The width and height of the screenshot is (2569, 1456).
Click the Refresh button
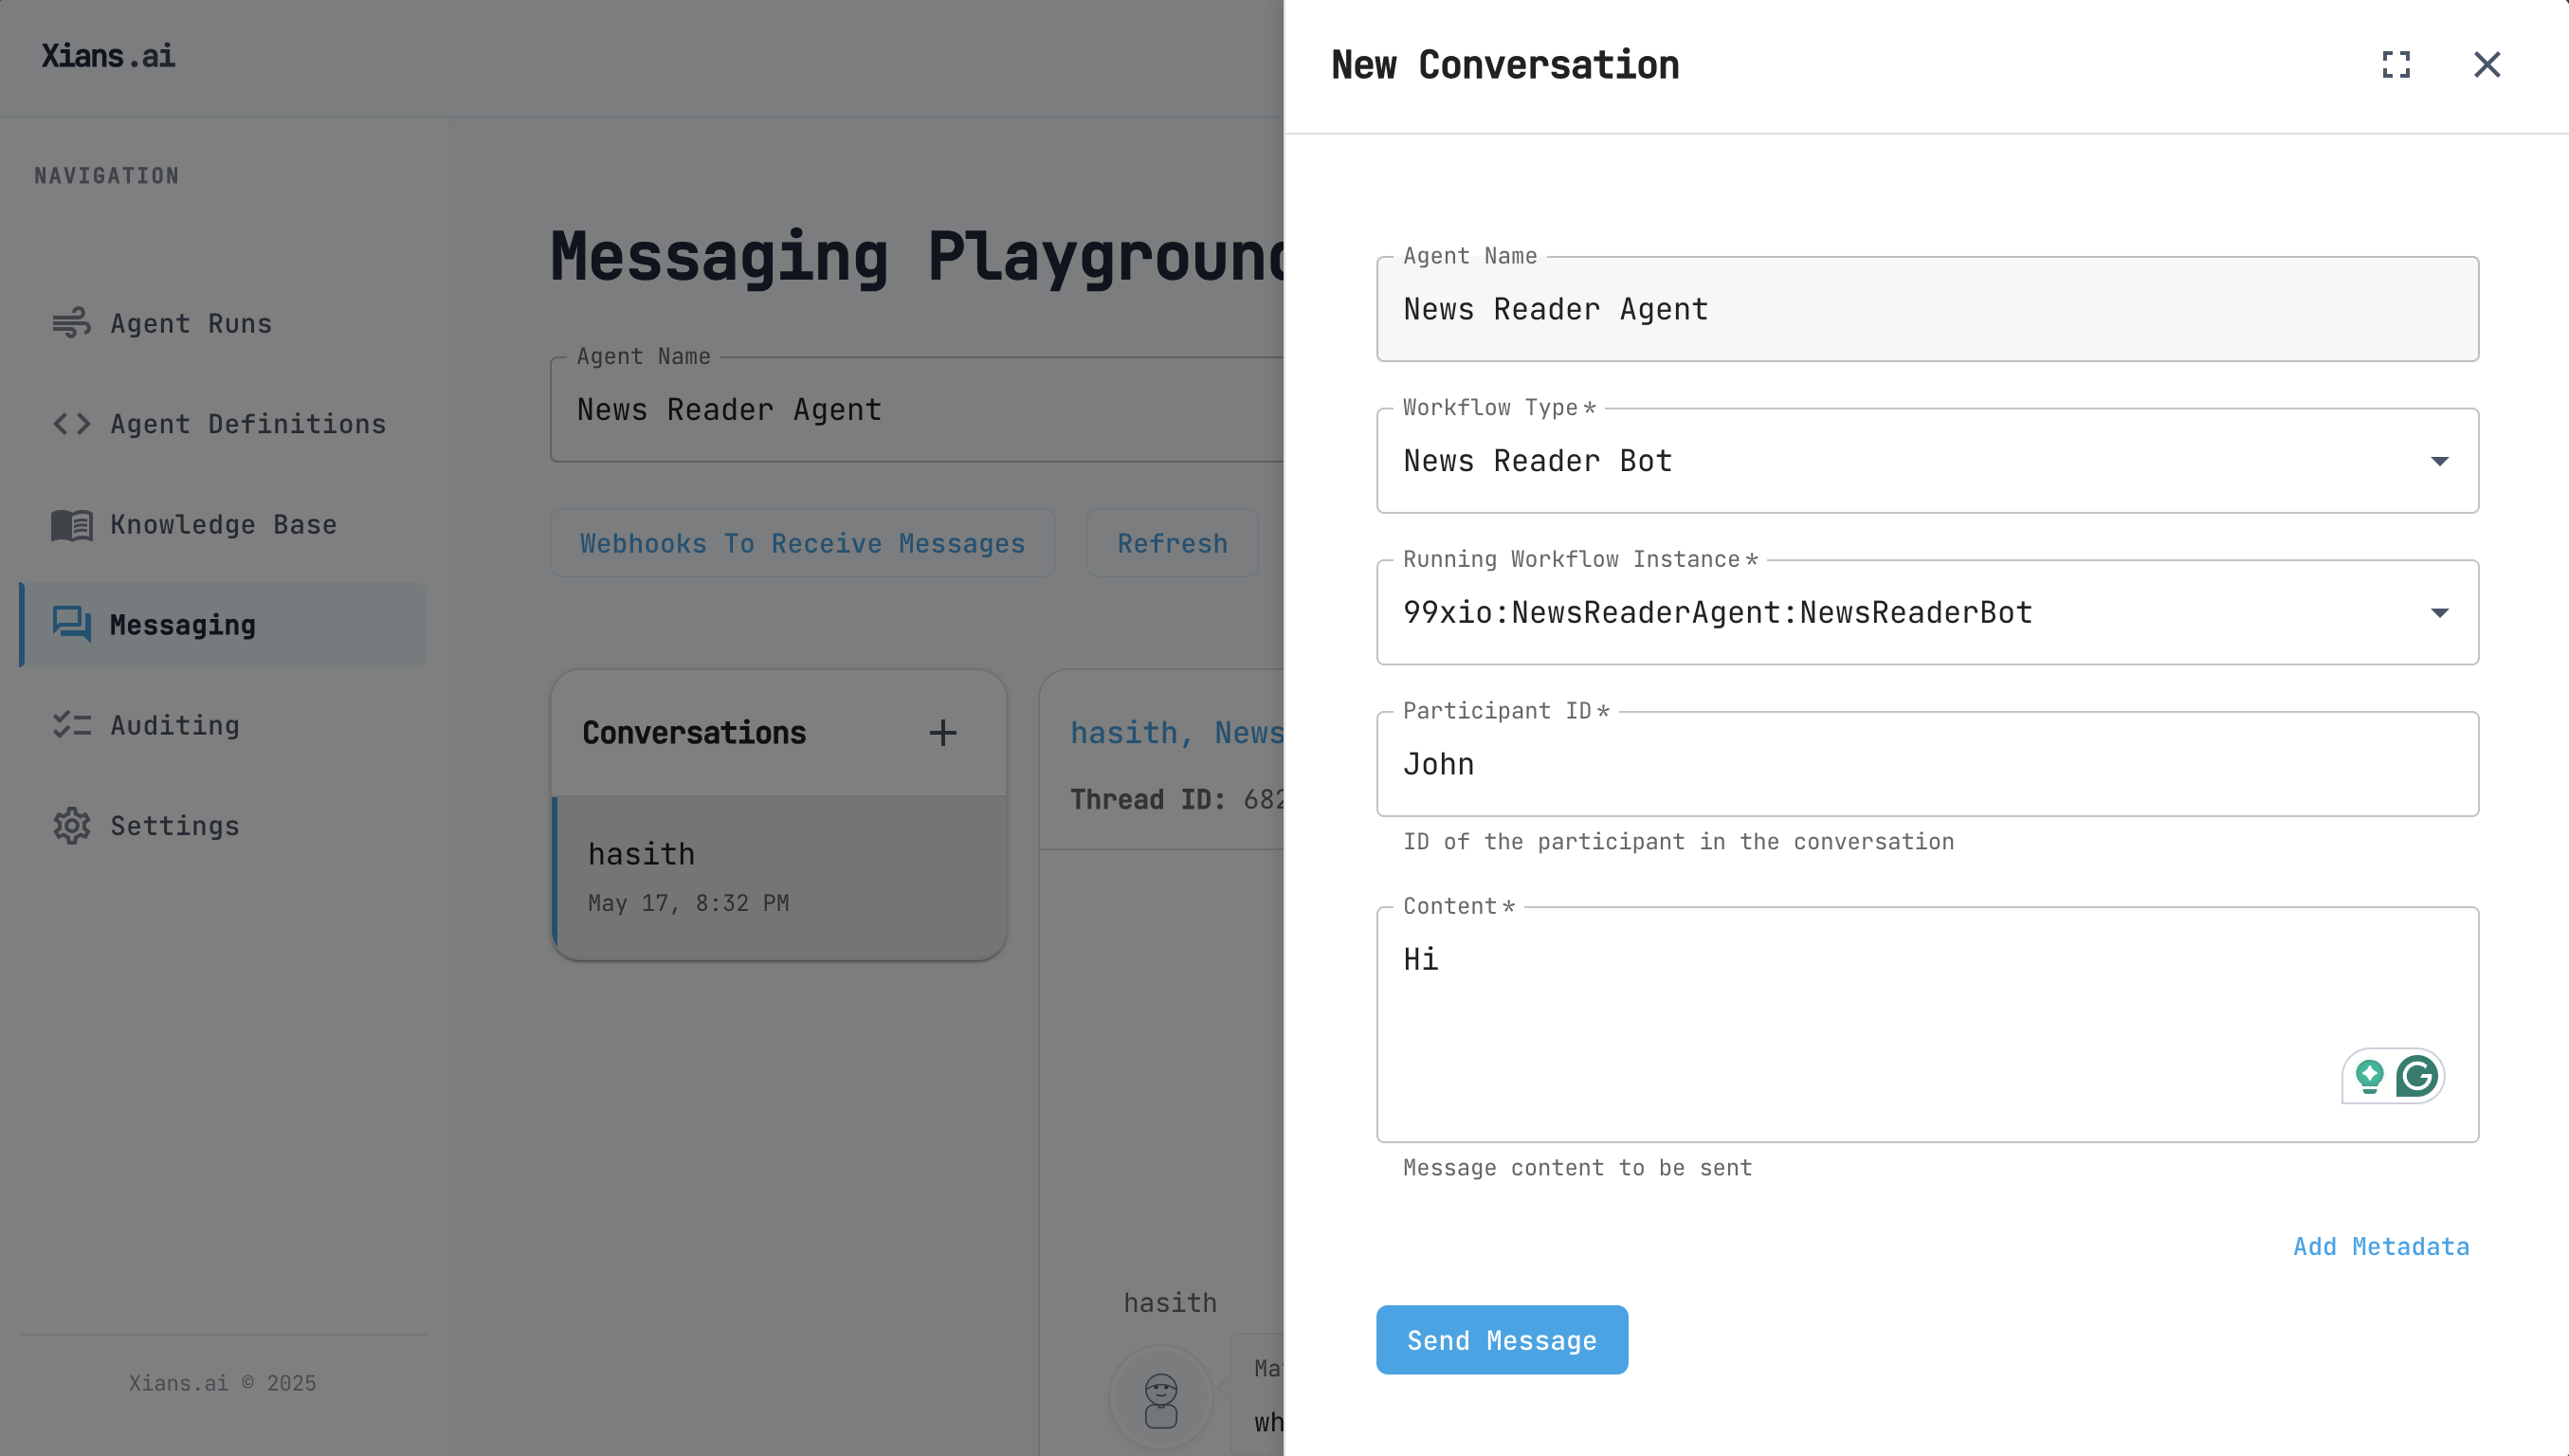1172,543
